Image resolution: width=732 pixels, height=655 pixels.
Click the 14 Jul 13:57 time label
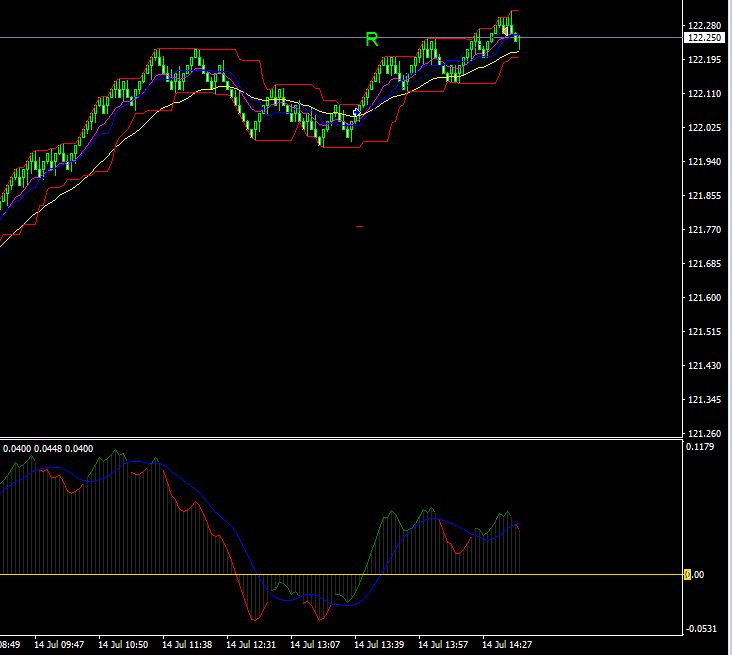(443, 645)
